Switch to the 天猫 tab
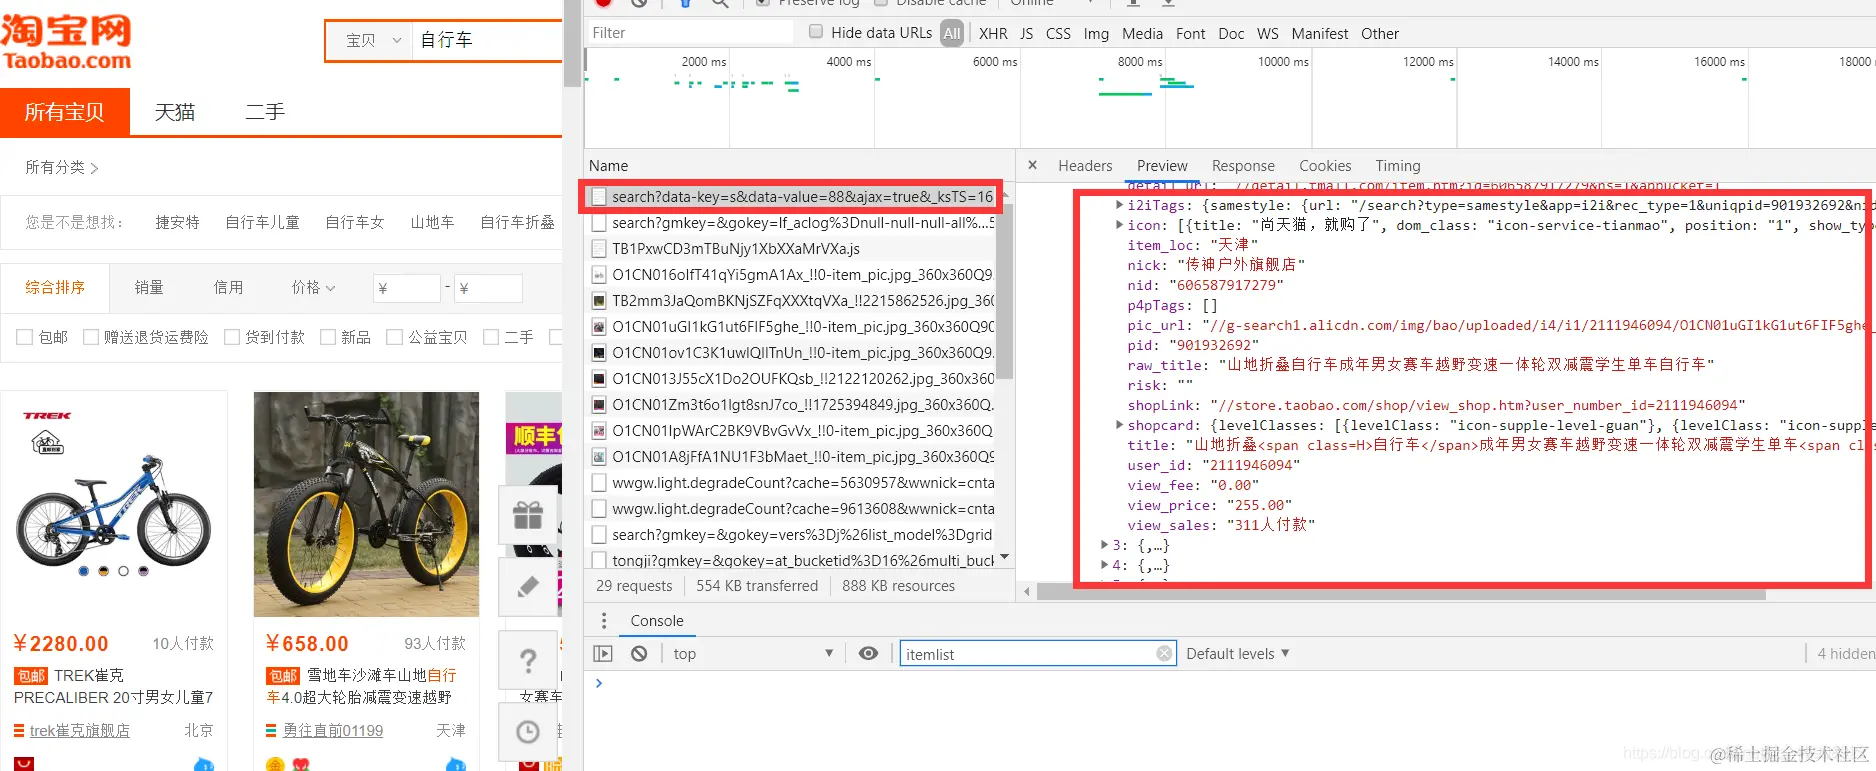The height and width of the screenshot is (771, 1876). coord(175,112)
